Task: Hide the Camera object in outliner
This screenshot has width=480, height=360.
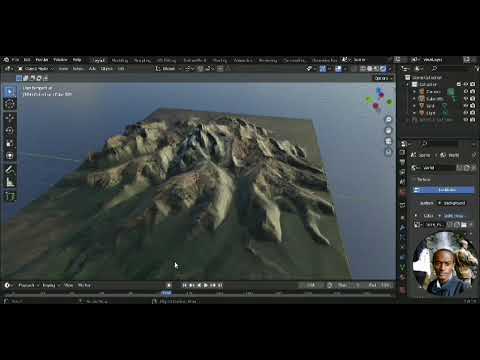Action: tap(466, 92)
